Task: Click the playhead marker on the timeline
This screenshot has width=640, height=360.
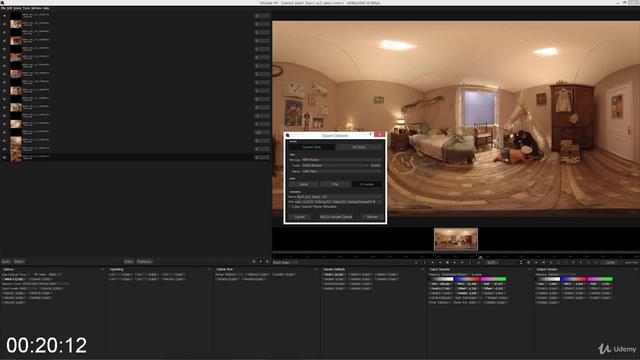Action: [x=480, y=257]
